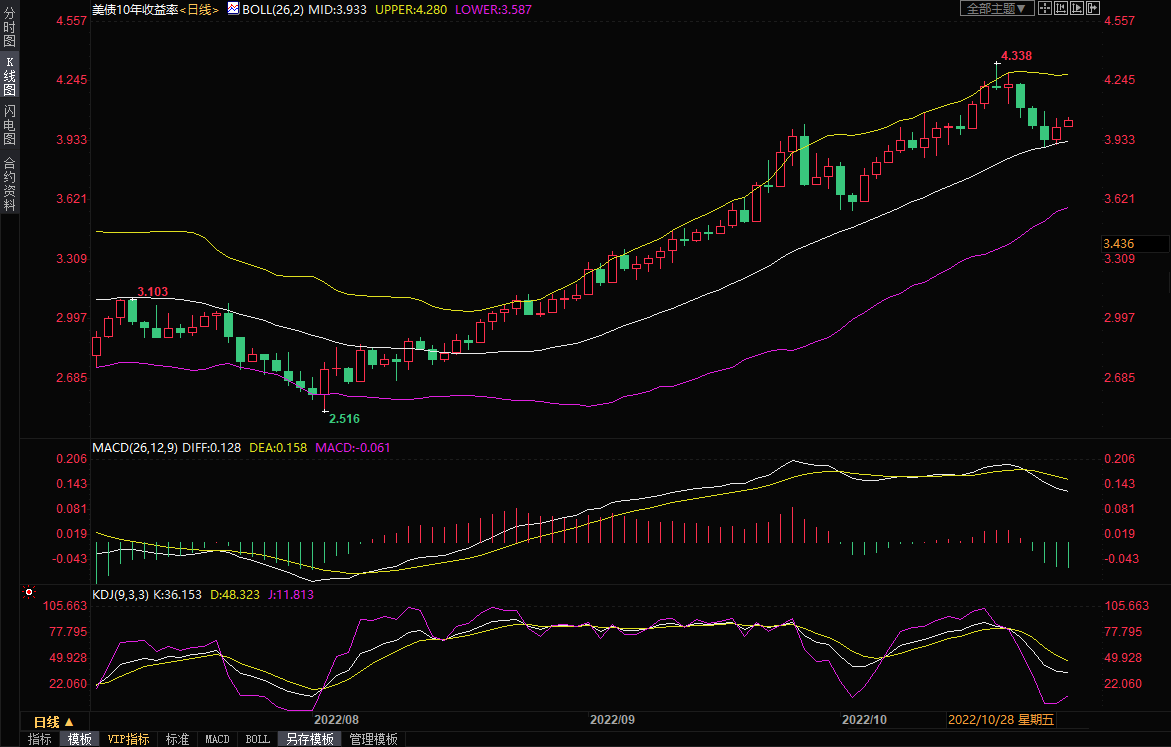Open 合约资料 contract info tab

click(9, 183)
